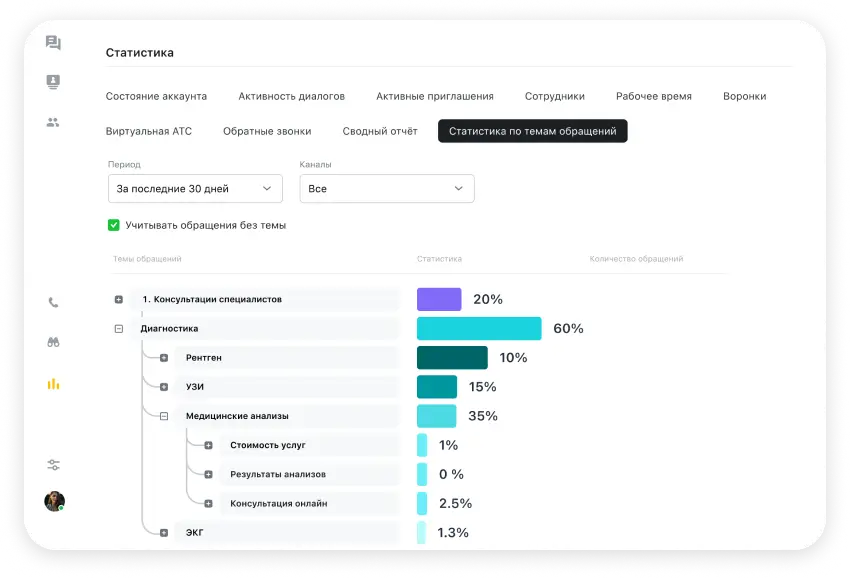The width and height of the screenshot is (850, 578).
Task: Collapse the 'Медицинские анализы' node
Action: coord(164,416)
